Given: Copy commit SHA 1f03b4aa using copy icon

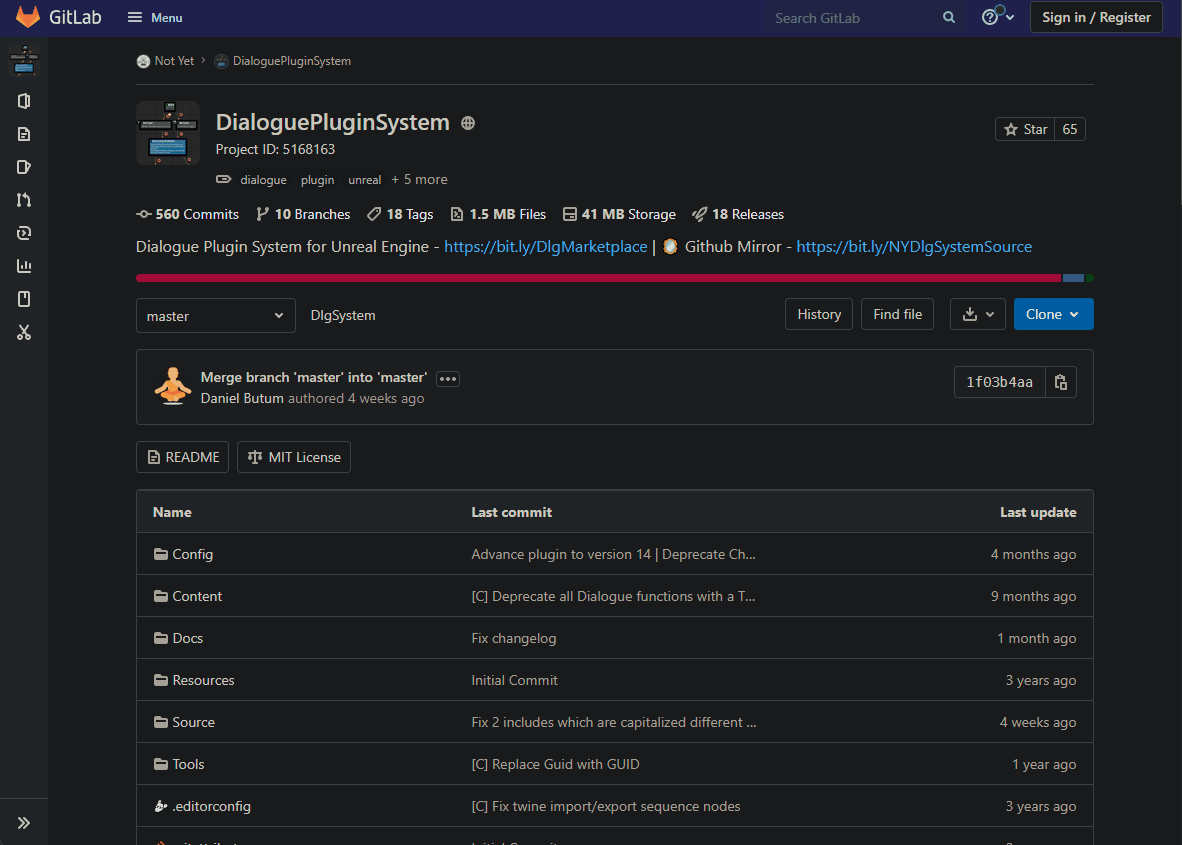Looking at the screenshot, I should click(x=1060, y=381).
